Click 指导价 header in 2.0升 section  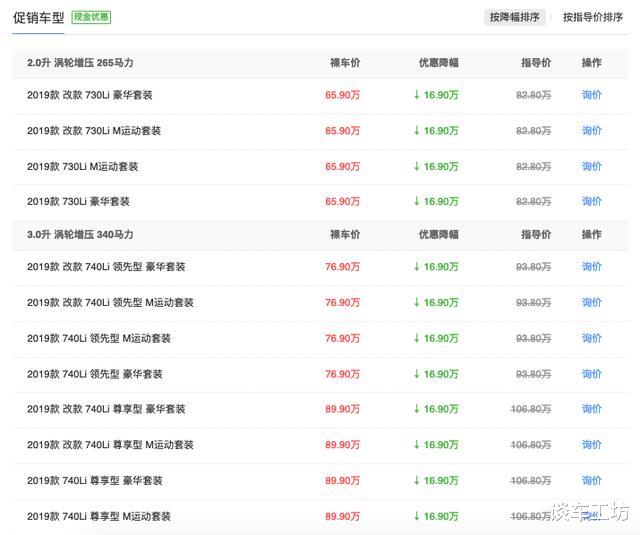click(x=536, y=62)
